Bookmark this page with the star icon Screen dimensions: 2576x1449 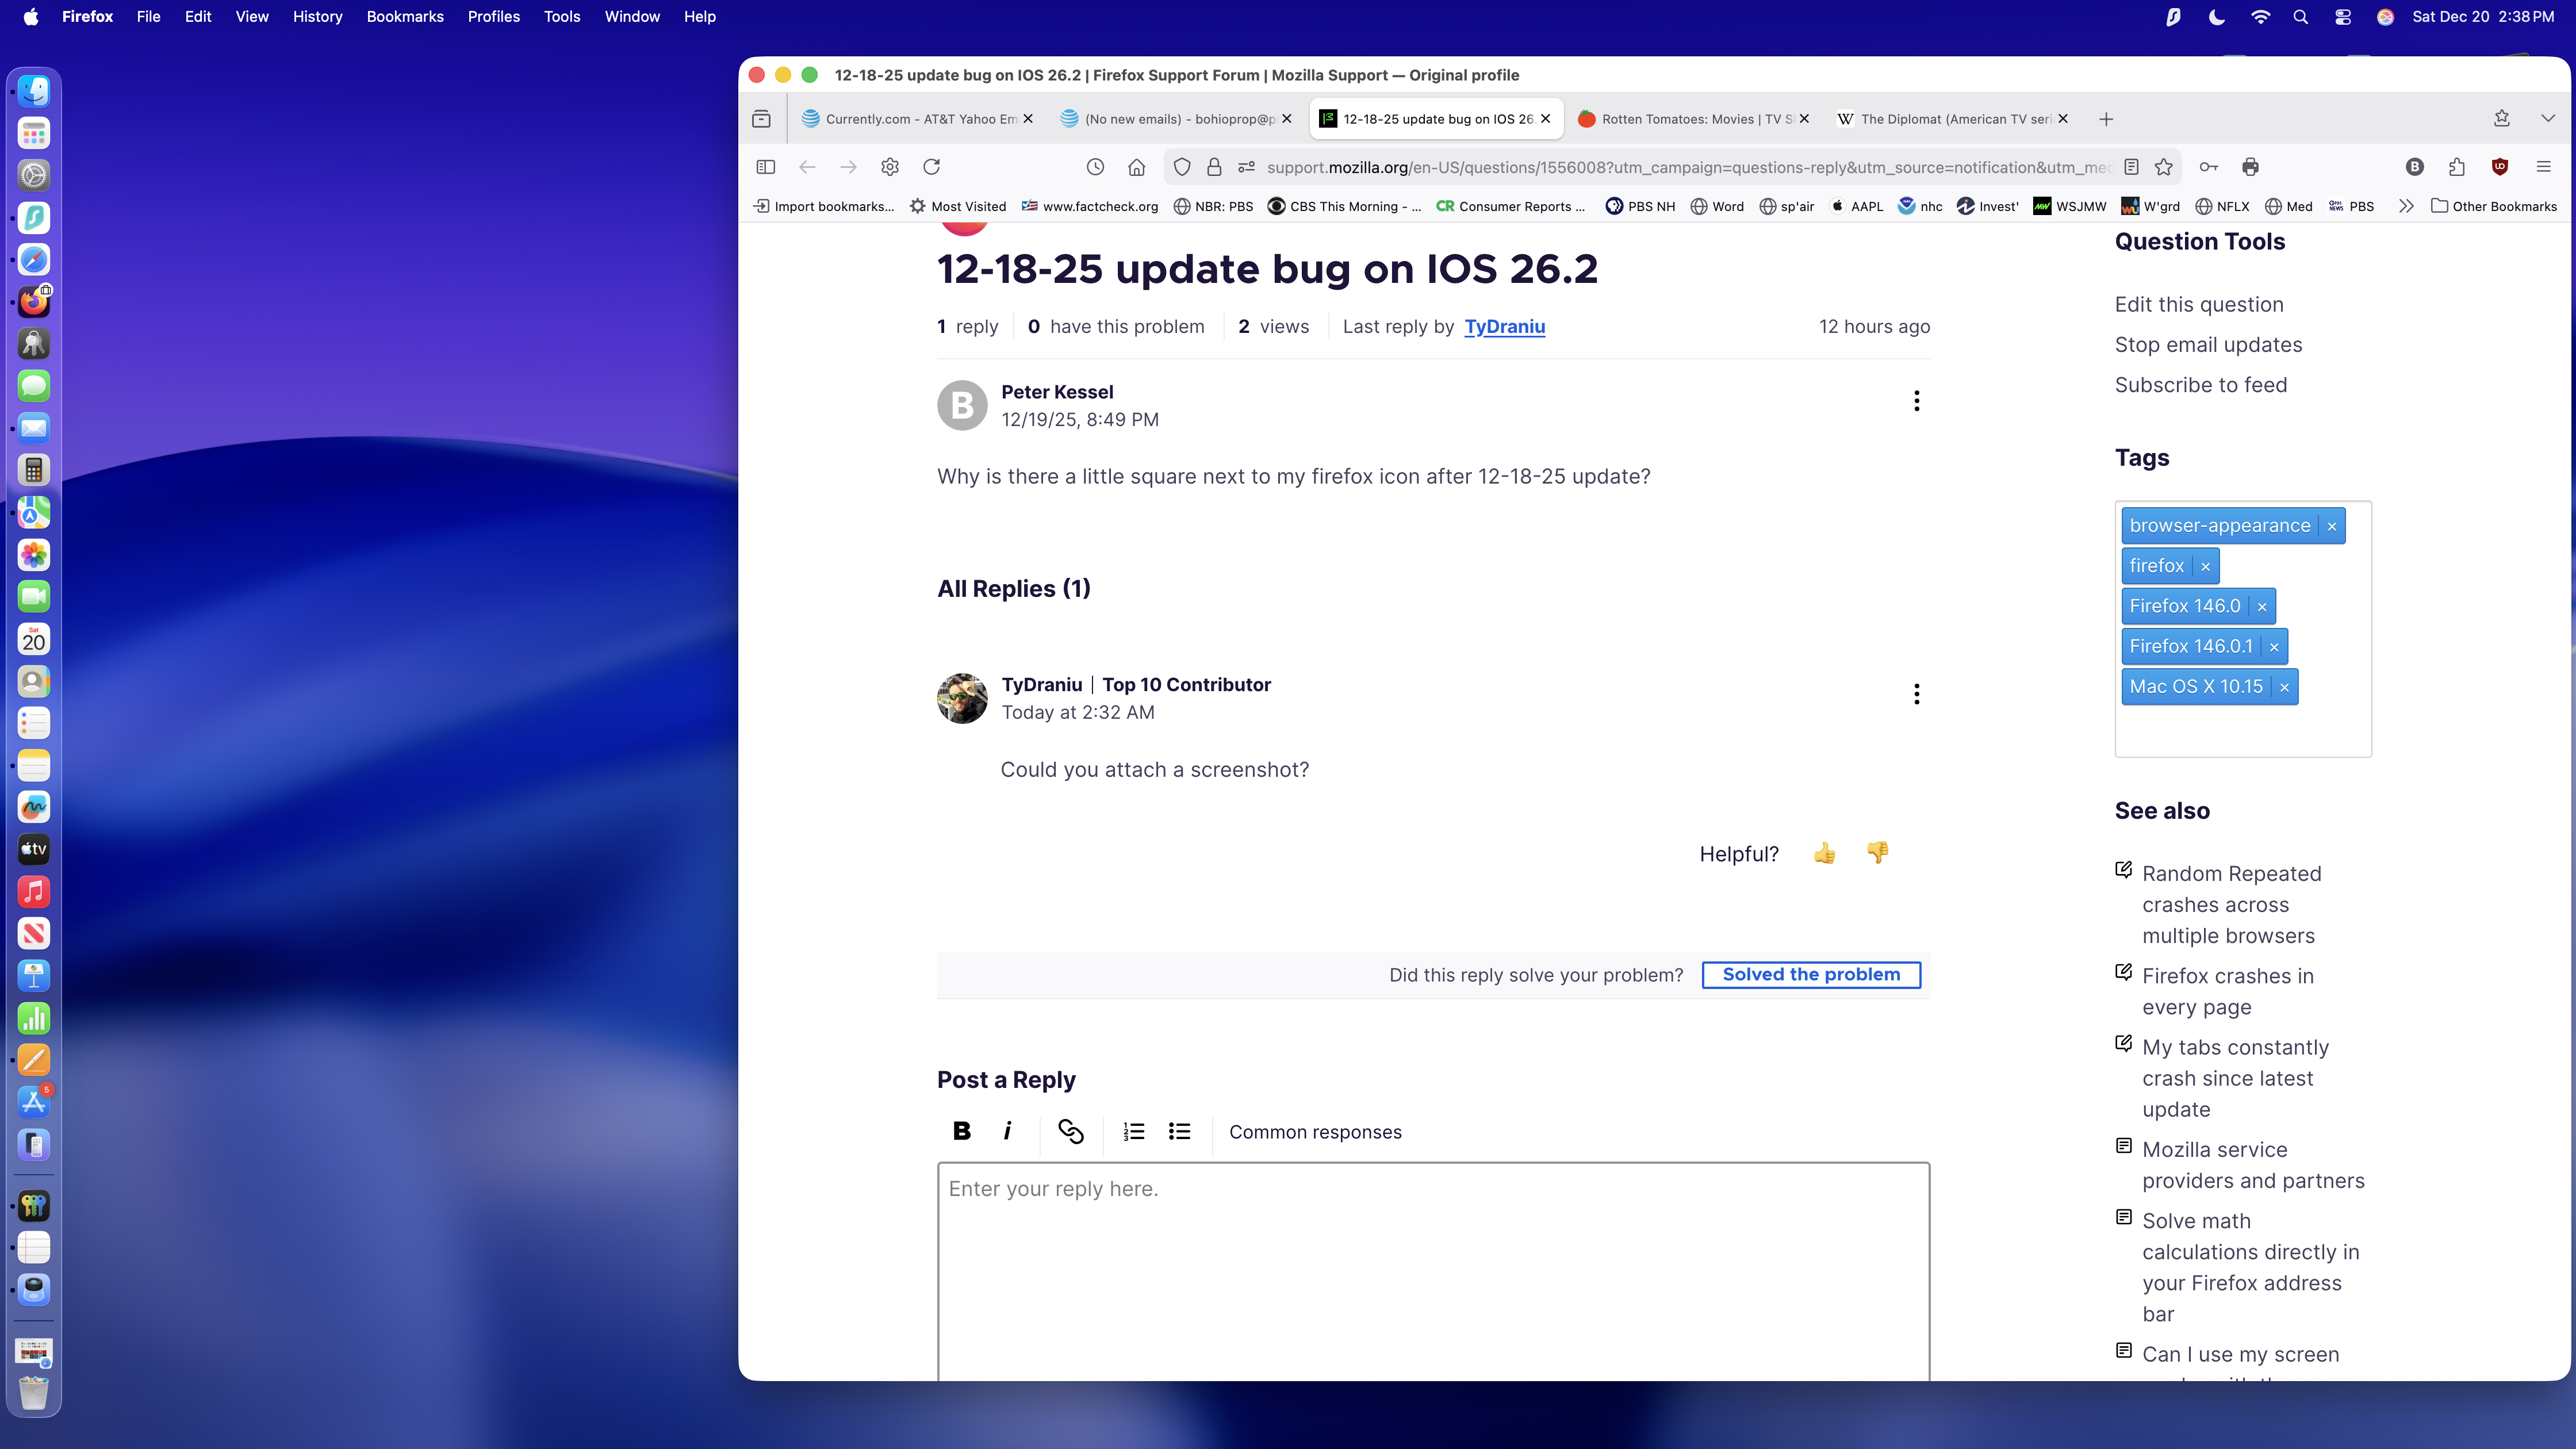[x=2164, y=167]
